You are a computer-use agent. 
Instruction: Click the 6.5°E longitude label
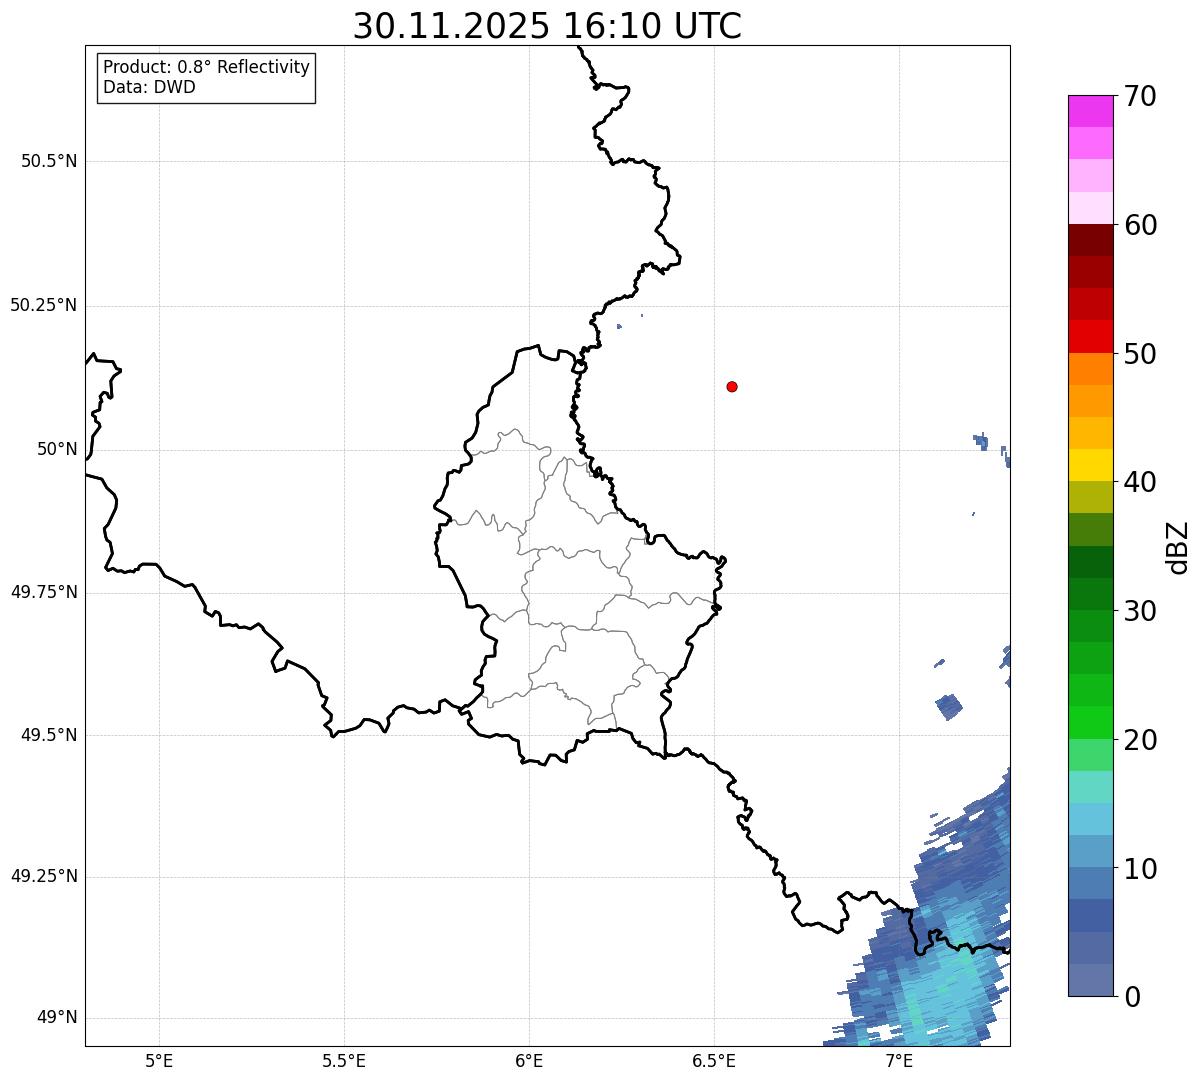click(714, 1060)
